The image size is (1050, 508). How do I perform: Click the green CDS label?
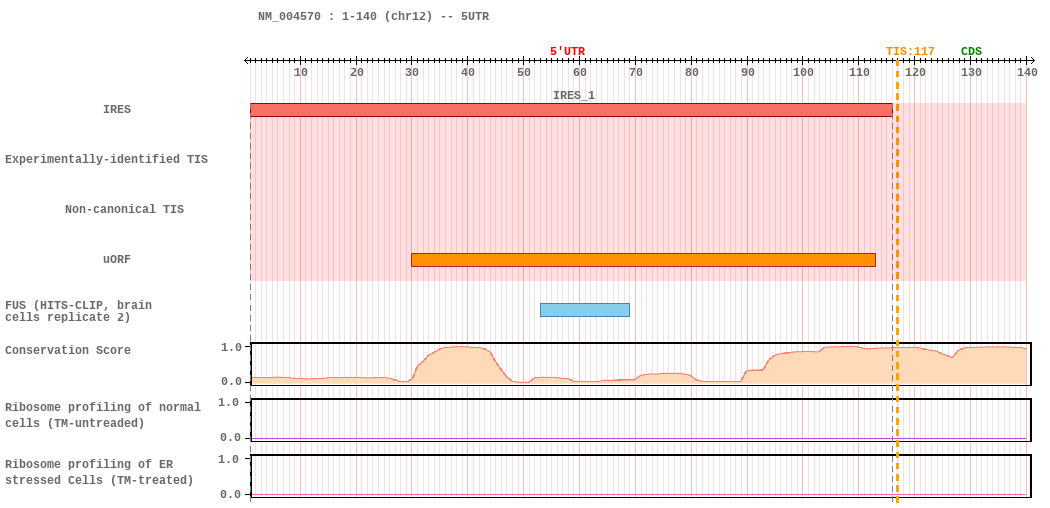coord(971,52)
